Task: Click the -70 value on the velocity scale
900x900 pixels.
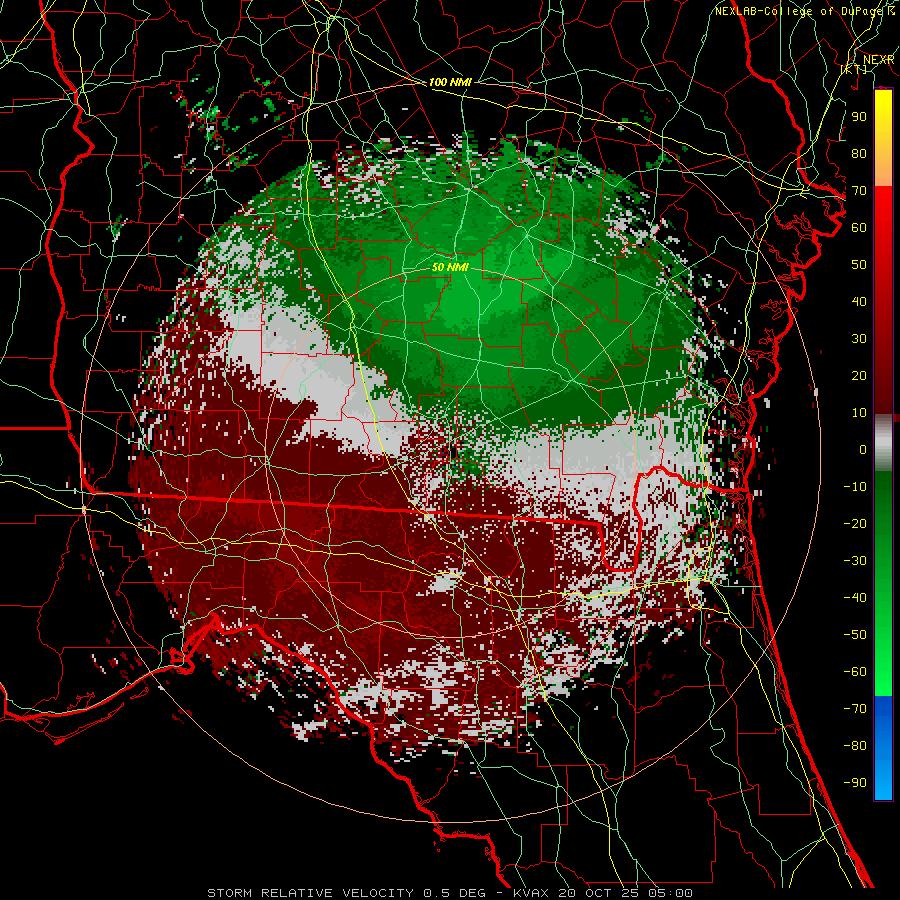Action: 855,708
